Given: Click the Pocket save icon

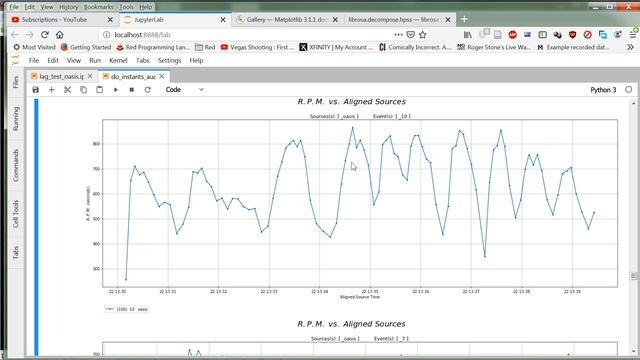Looking at the screenshot, I should point(411,35).
